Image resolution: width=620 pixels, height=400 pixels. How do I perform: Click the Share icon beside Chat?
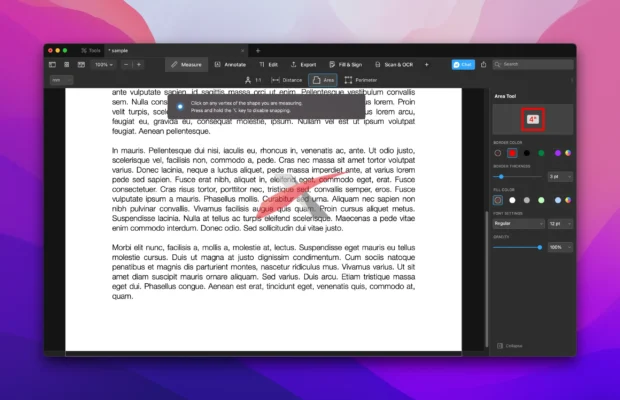click(484, 64)
